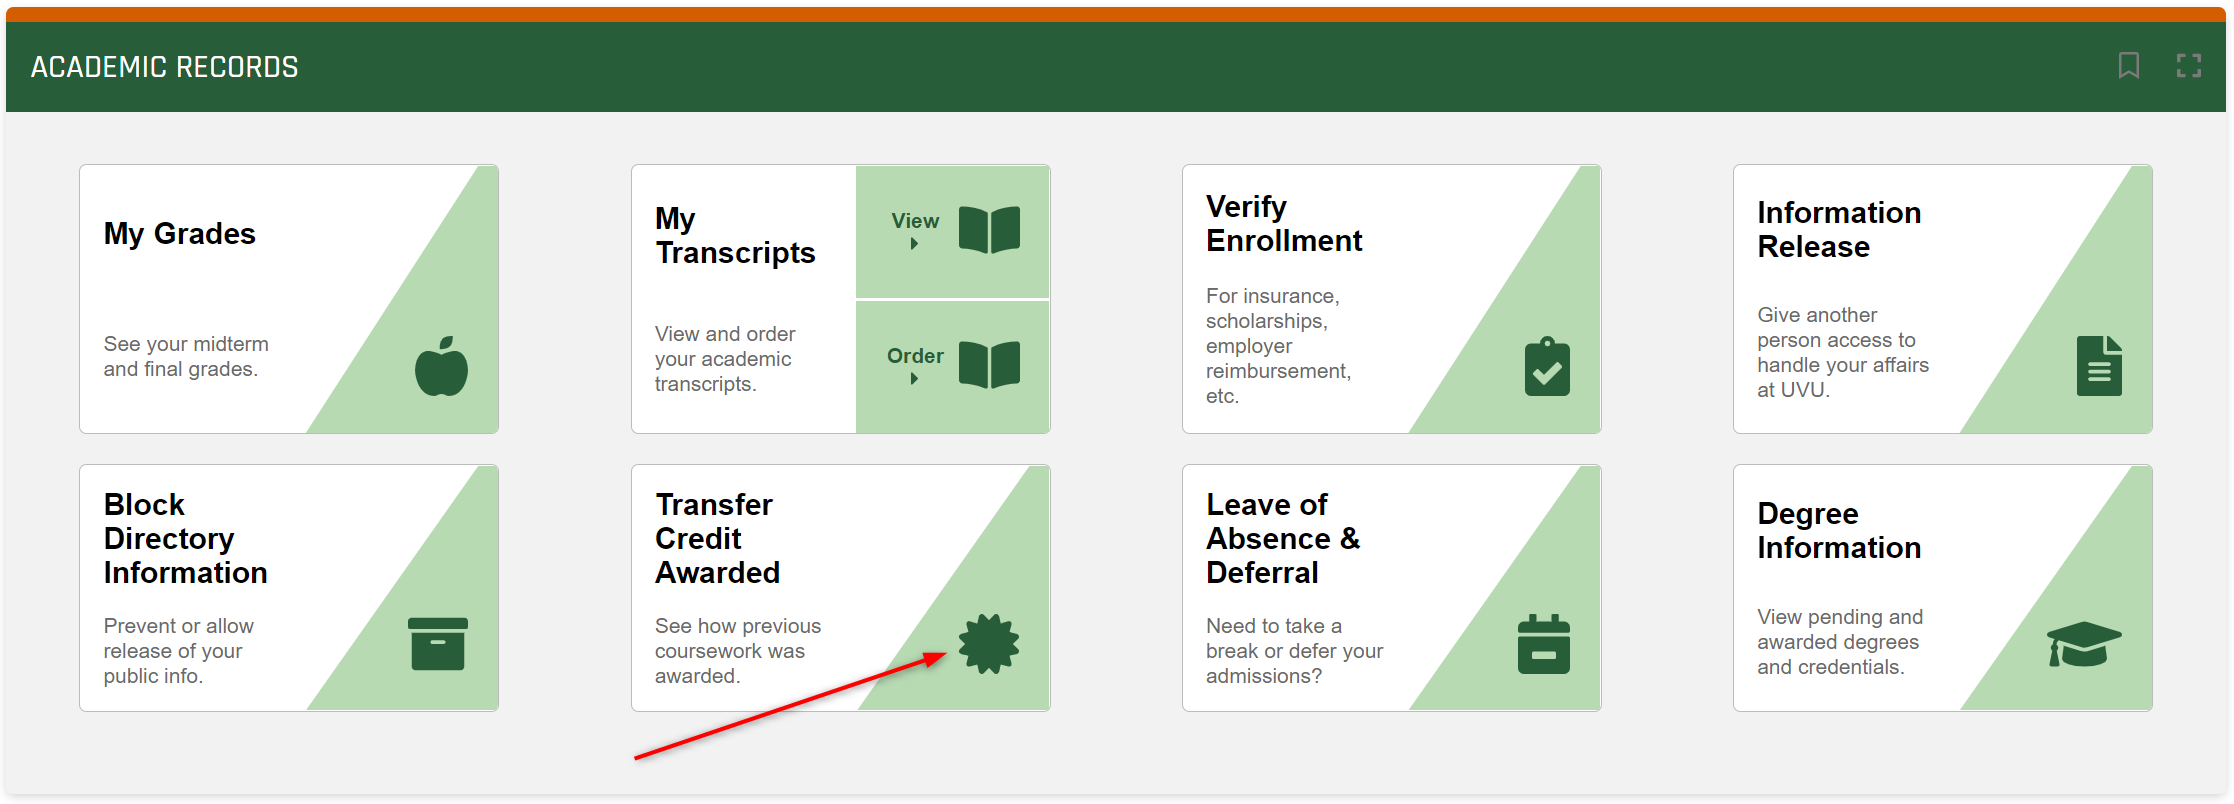Open the Leave of Absence & Deferral heading
The width and height of the screenshot is (2234, 804).
click(1282, 539)
